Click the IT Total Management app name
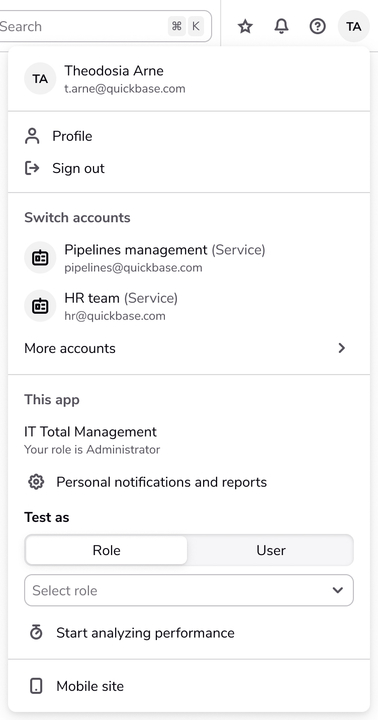Viewport: 378px width, 720px height. pyautogui.click(x=90, y=432)
